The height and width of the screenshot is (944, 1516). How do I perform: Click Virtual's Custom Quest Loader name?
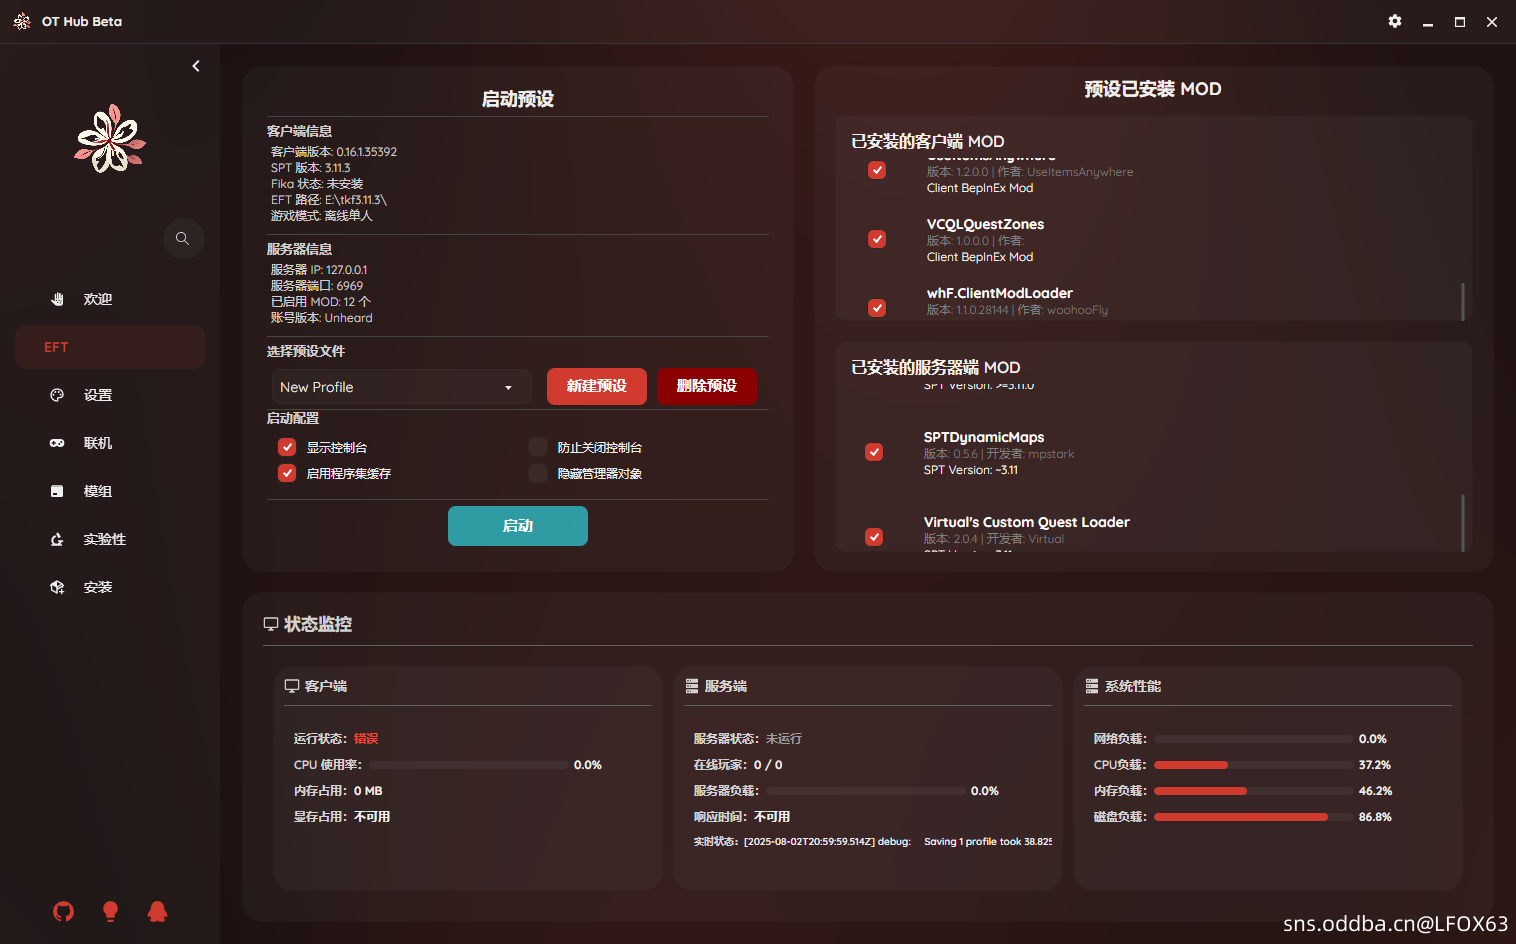pos(1027,522)
